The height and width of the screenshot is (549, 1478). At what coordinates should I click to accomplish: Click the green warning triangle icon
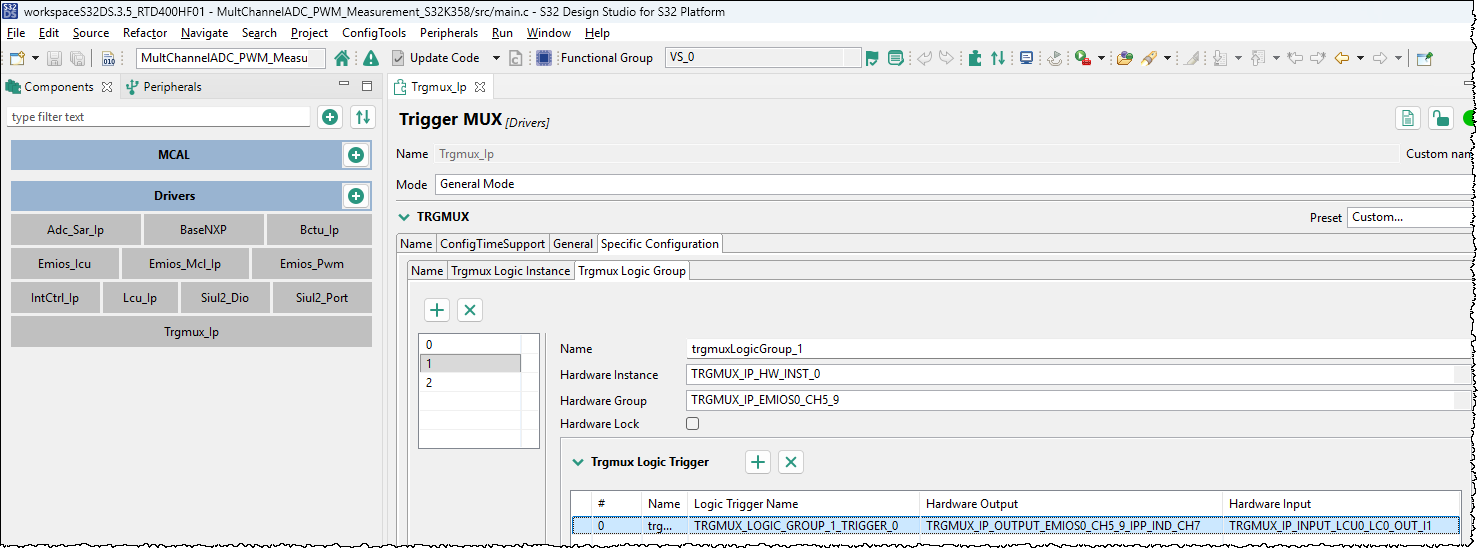(x=371, y=58)
